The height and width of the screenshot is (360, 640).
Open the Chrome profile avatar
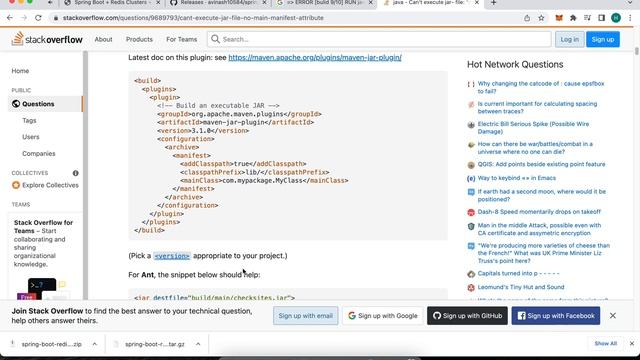[616, 18]
